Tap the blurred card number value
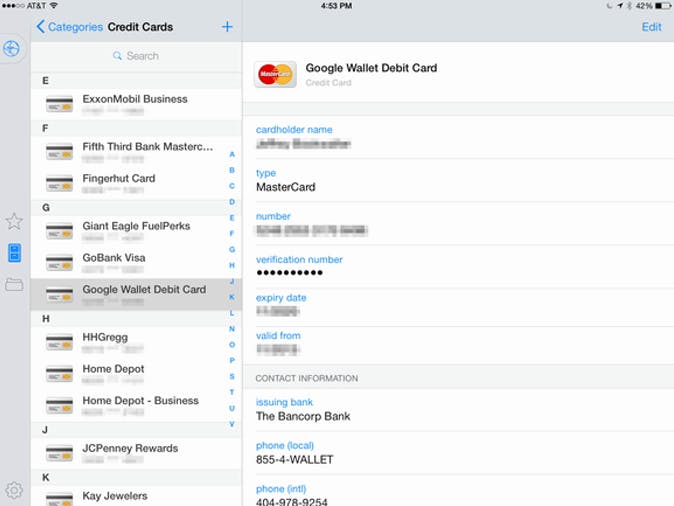The height and width of the screenshot is (506, 674). [312, 230]
